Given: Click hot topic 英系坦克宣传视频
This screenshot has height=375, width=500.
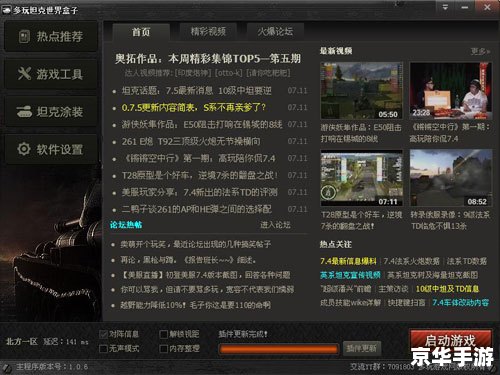Looking at the screenshot, I should point(350,275).
